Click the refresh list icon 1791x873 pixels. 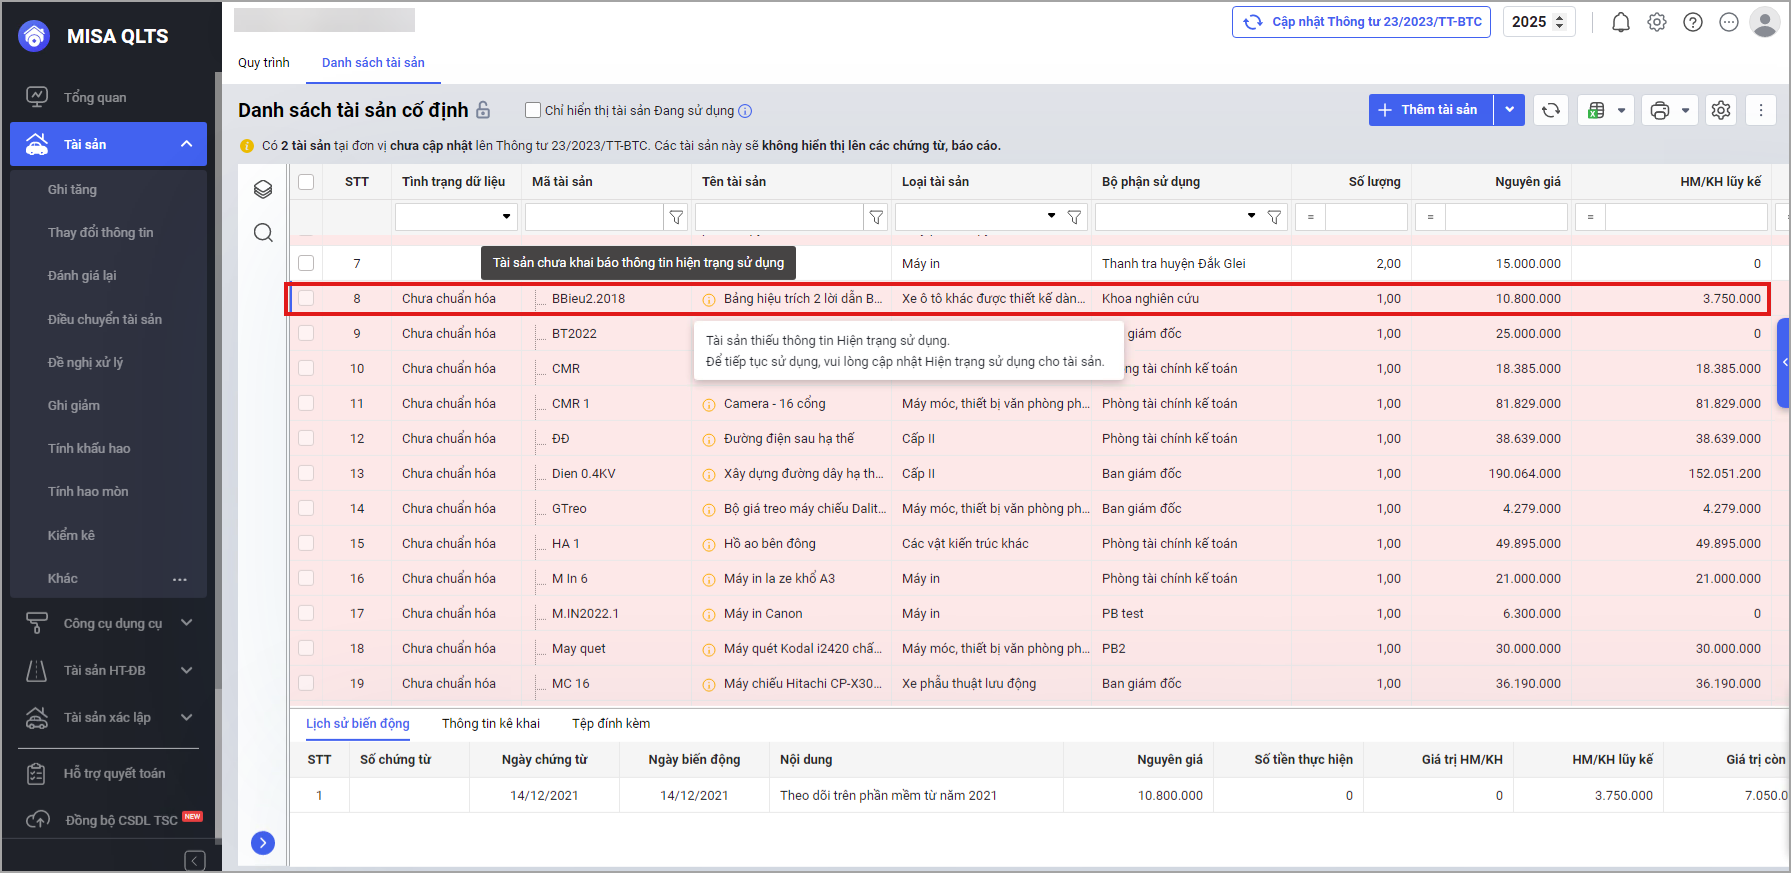click(1551, 110)
